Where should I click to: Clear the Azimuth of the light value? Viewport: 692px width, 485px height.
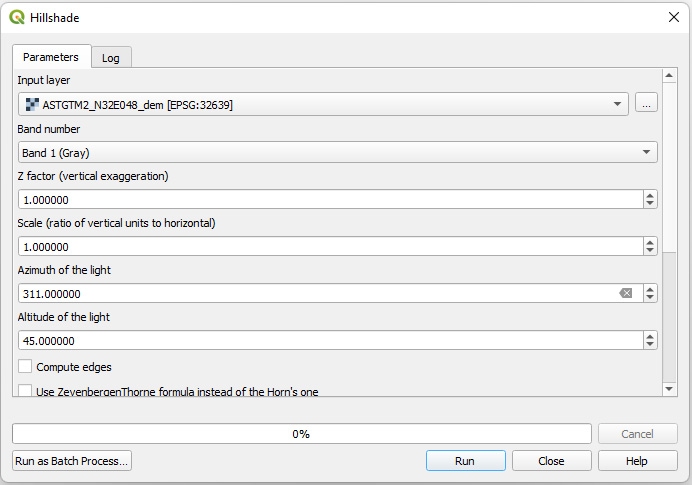point(626,293)
